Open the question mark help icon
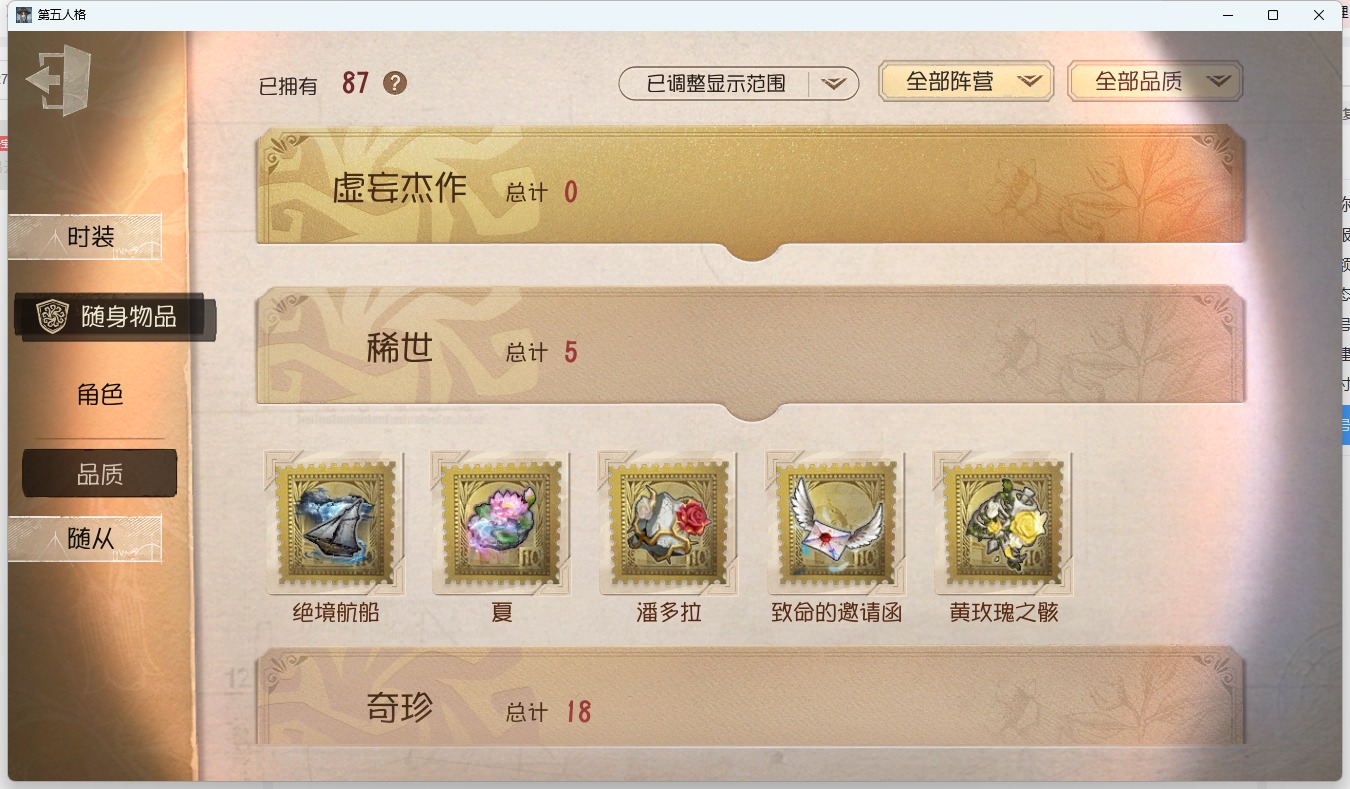The height and width of the screenshot is (789, 1350). pyautogui.click(x=395, y=83)
